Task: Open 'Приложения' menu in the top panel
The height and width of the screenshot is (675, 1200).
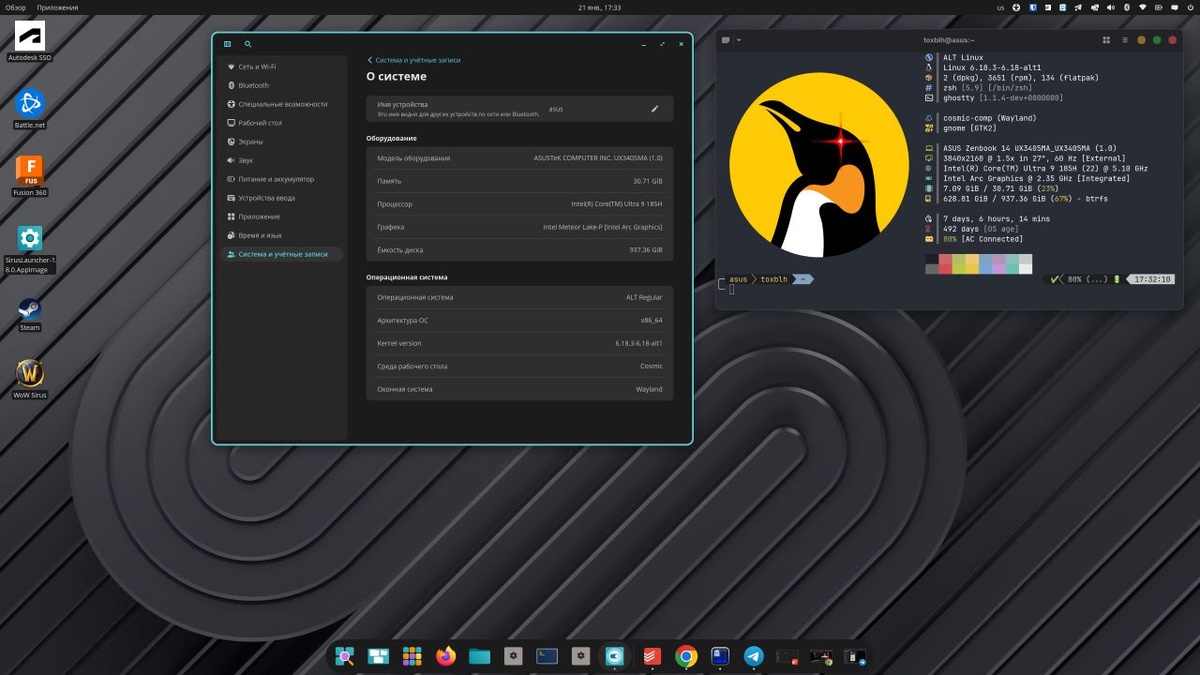Action: (59, 8)
